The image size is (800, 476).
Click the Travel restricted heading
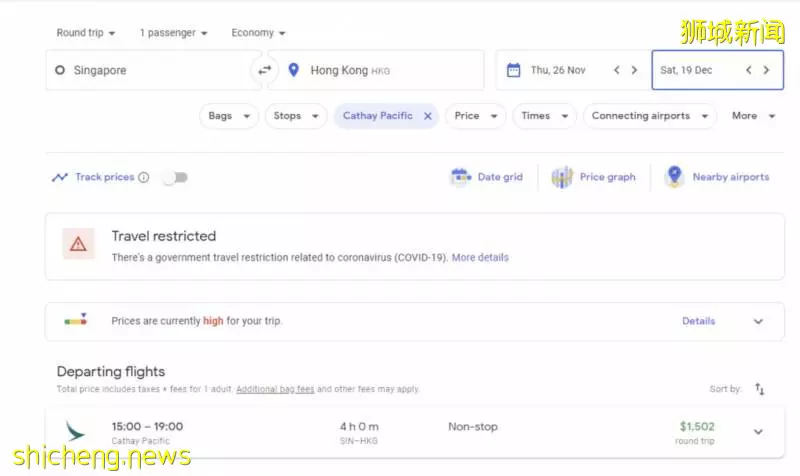pos(164,236)
